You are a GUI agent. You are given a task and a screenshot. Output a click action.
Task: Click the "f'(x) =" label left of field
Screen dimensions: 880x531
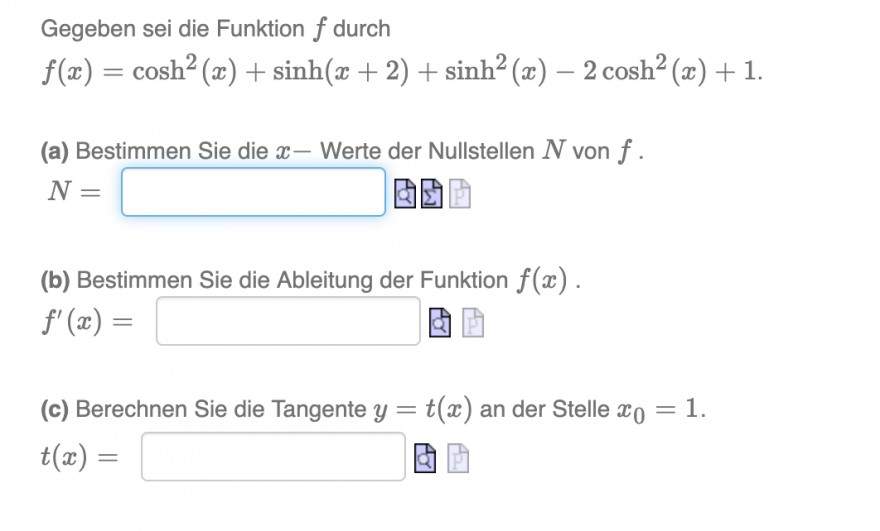(87, 322)
